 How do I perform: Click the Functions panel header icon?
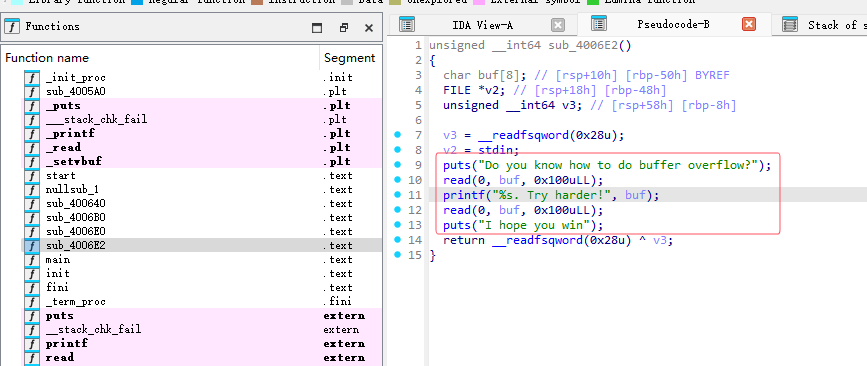click(12, 27)
